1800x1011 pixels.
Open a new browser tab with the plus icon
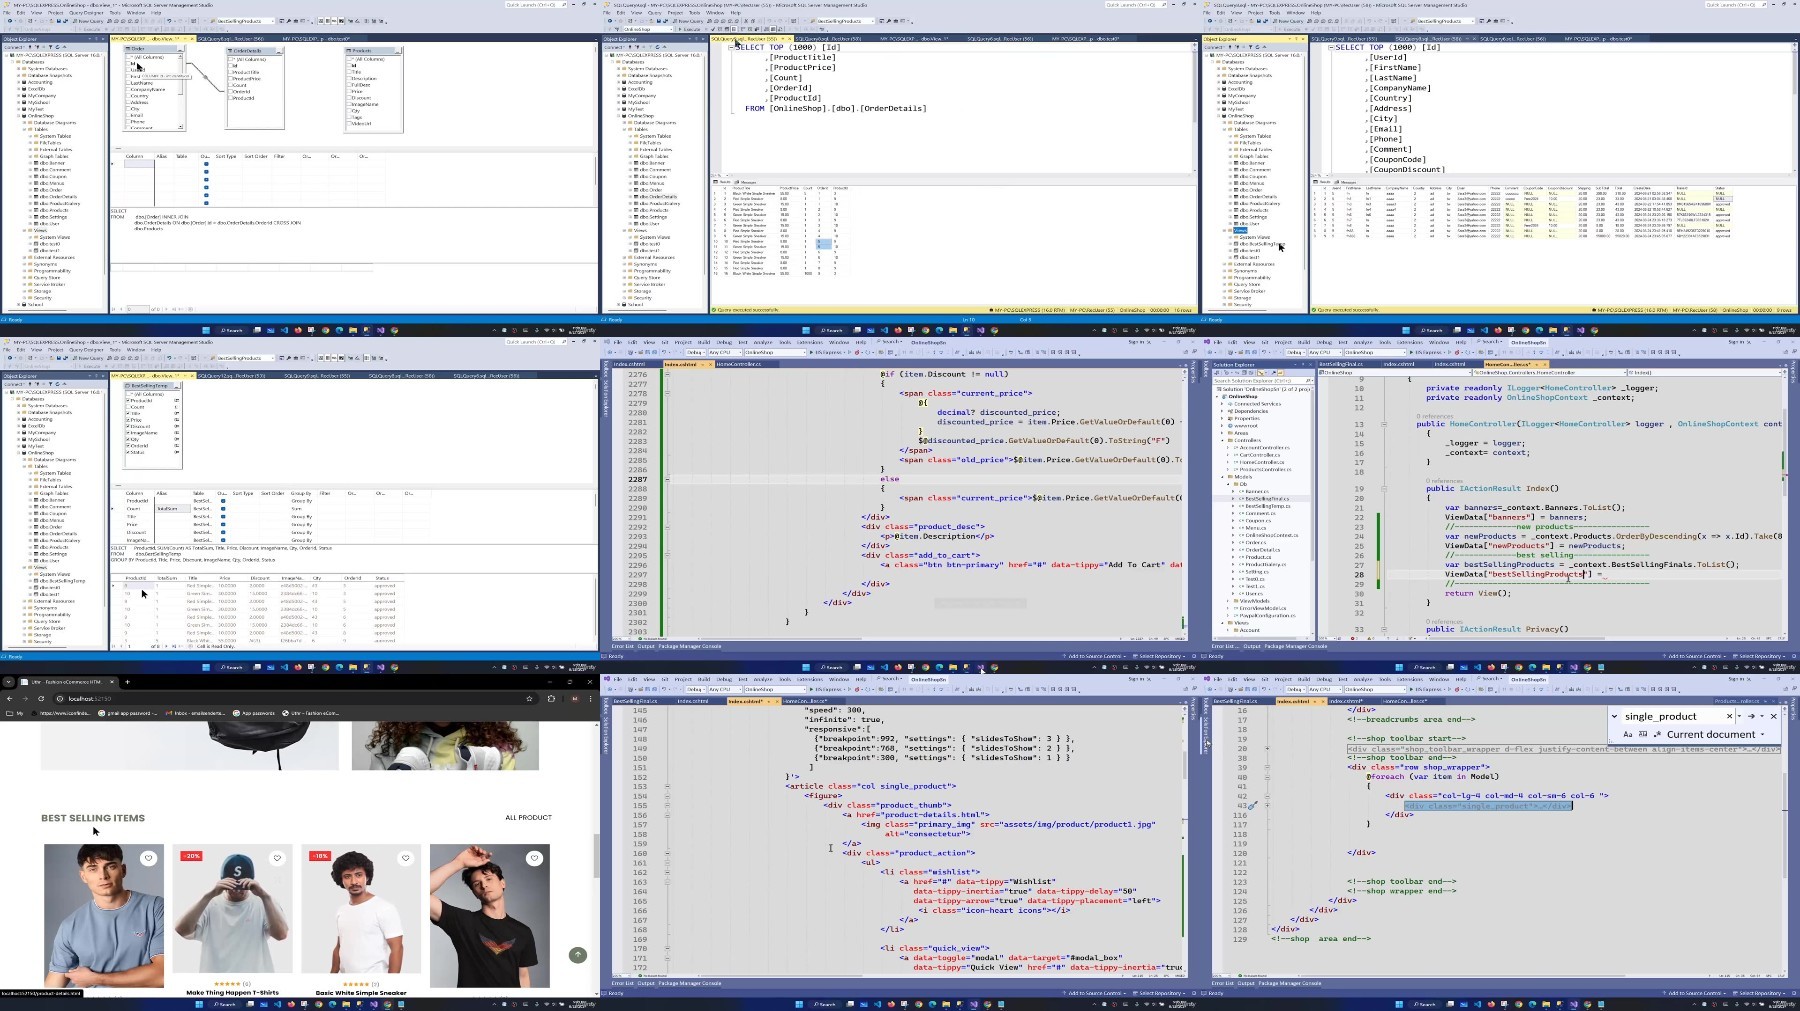127,682
